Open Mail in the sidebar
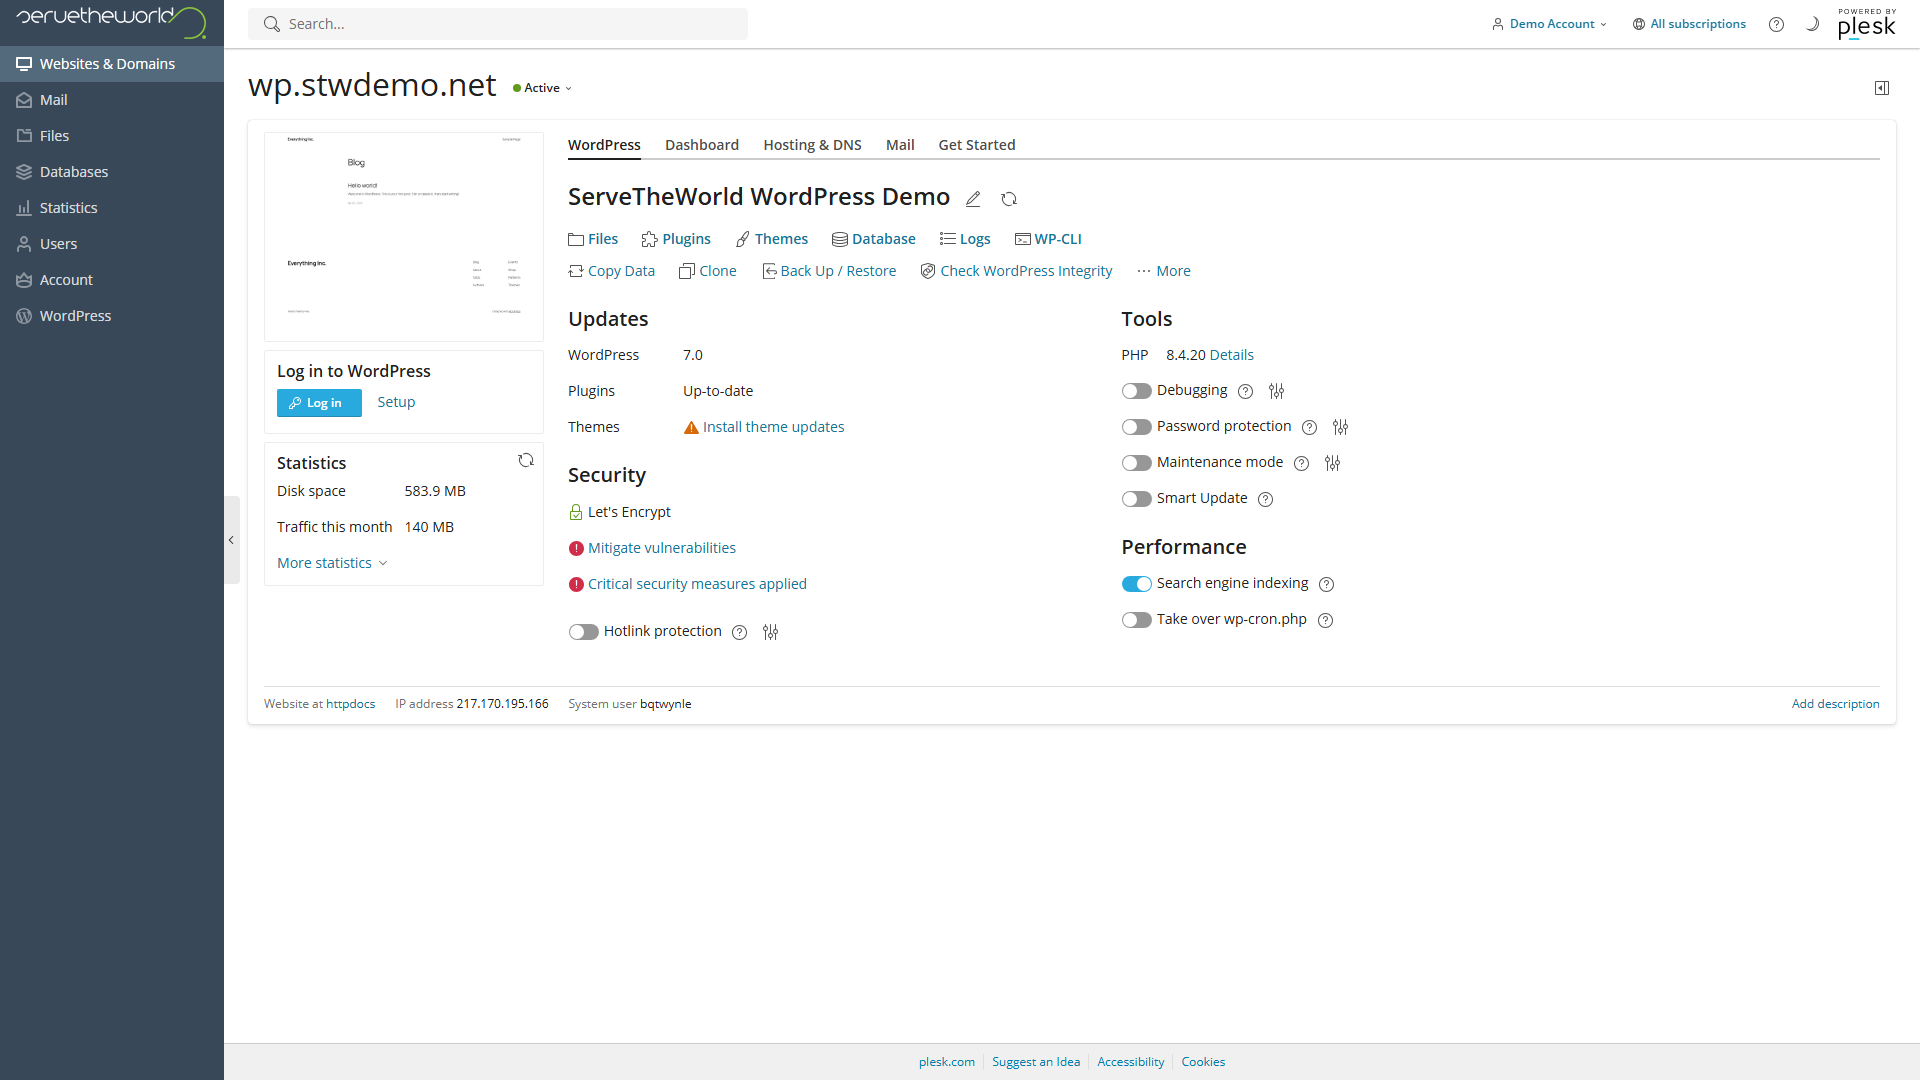The image size is (1920, 1080). click(x=112, y=100)
